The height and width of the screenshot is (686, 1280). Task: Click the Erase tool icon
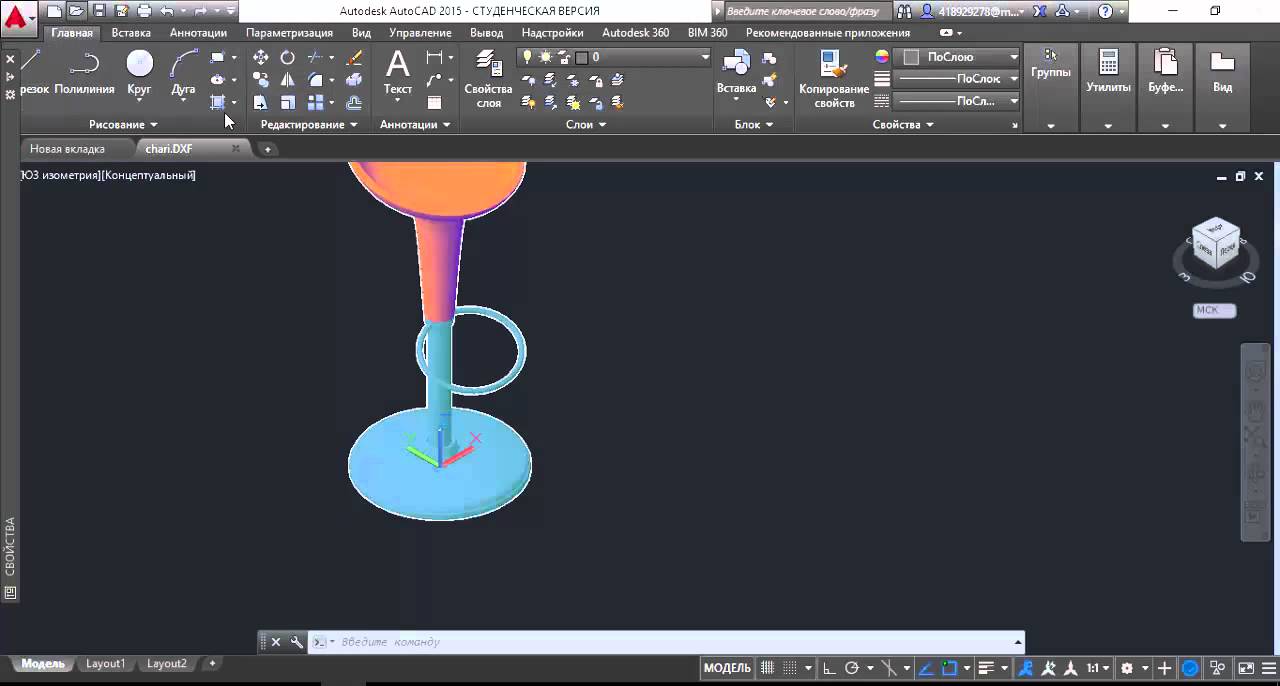pyautogui.click(x=353, y=58)
